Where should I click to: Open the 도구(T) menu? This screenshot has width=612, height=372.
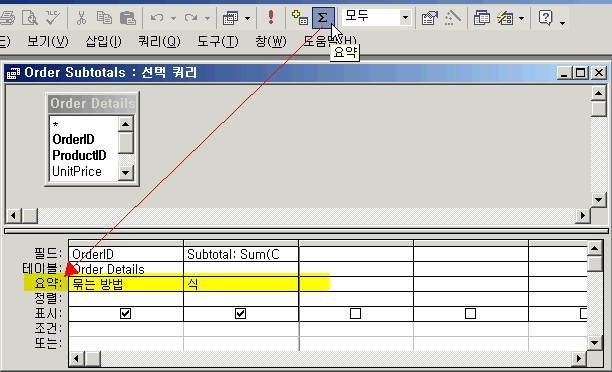217,41
